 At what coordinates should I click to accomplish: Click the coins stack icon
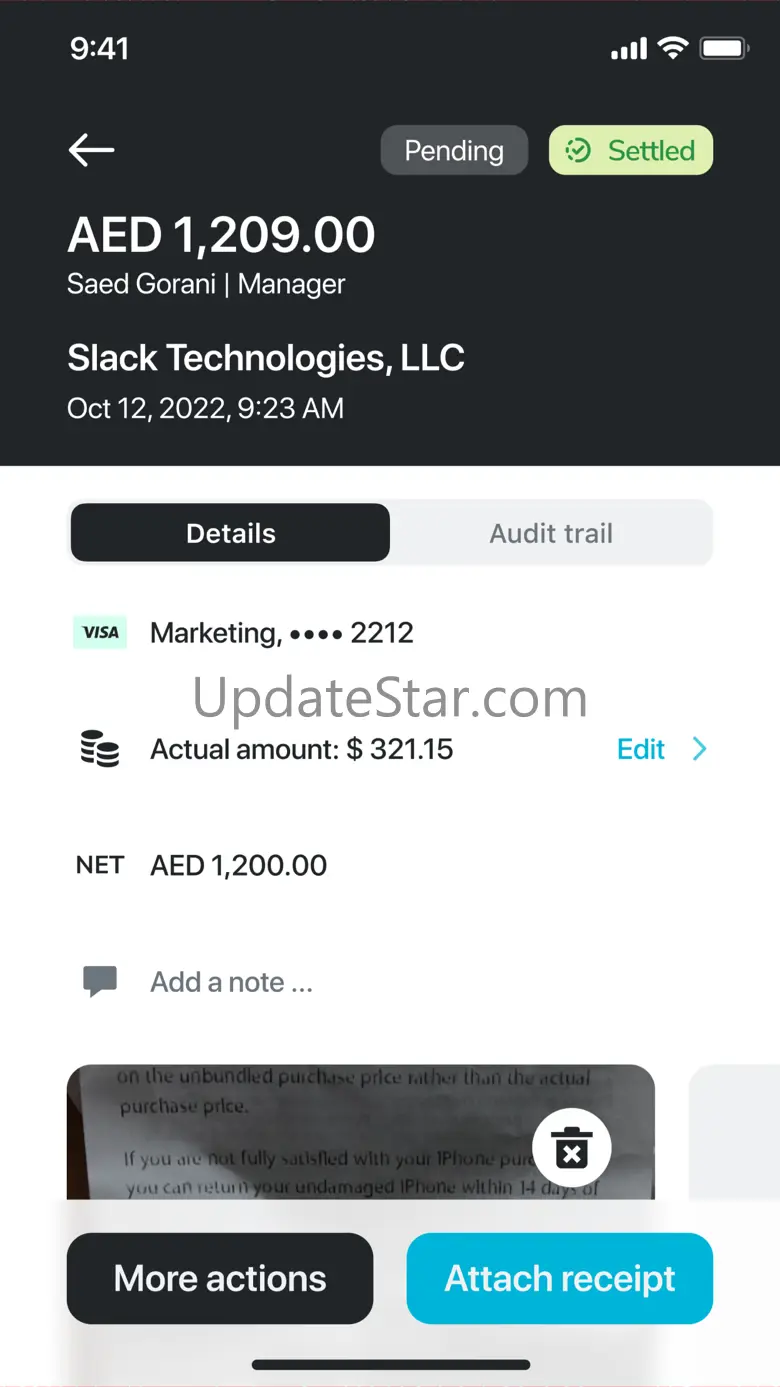pyautogui.click(x=100, y=749)
